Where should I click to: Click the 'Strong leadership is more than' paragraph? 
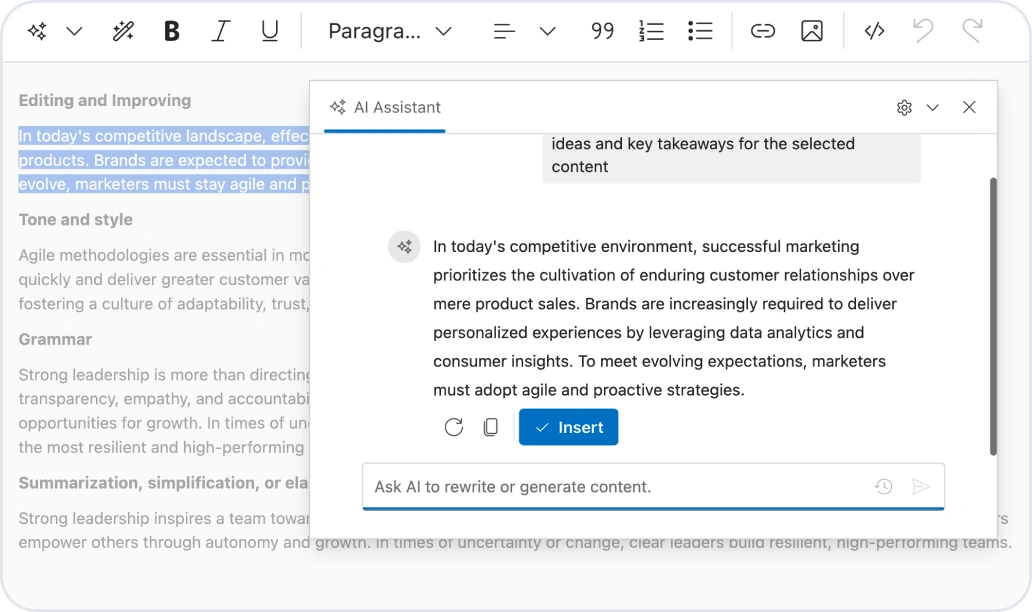click(163, 411)
